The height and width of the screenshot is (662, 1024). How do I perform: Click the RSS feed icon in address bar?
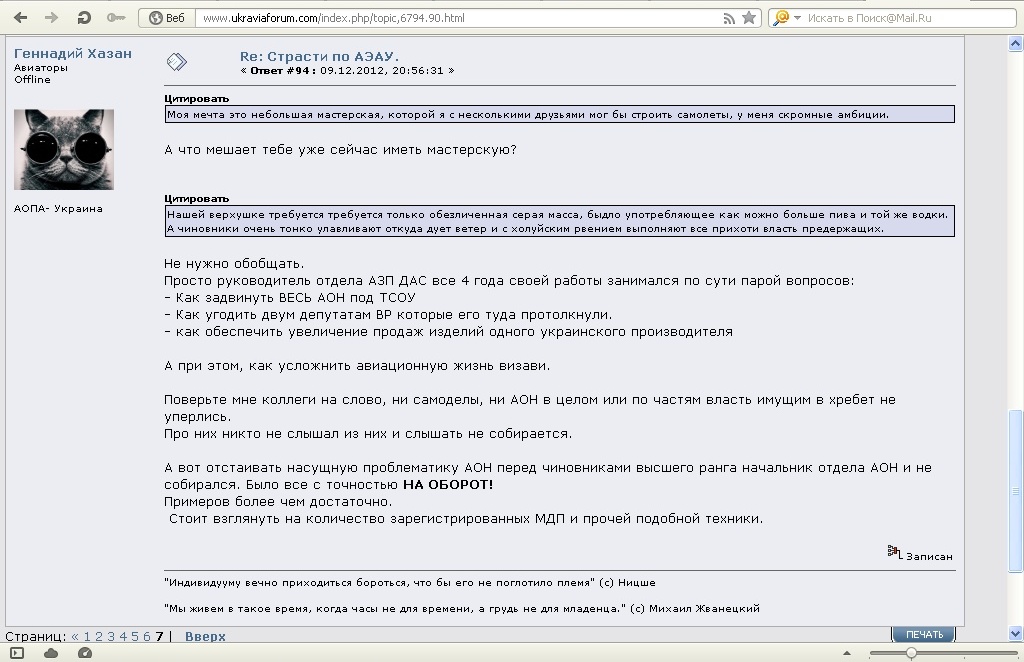point(727,18)
